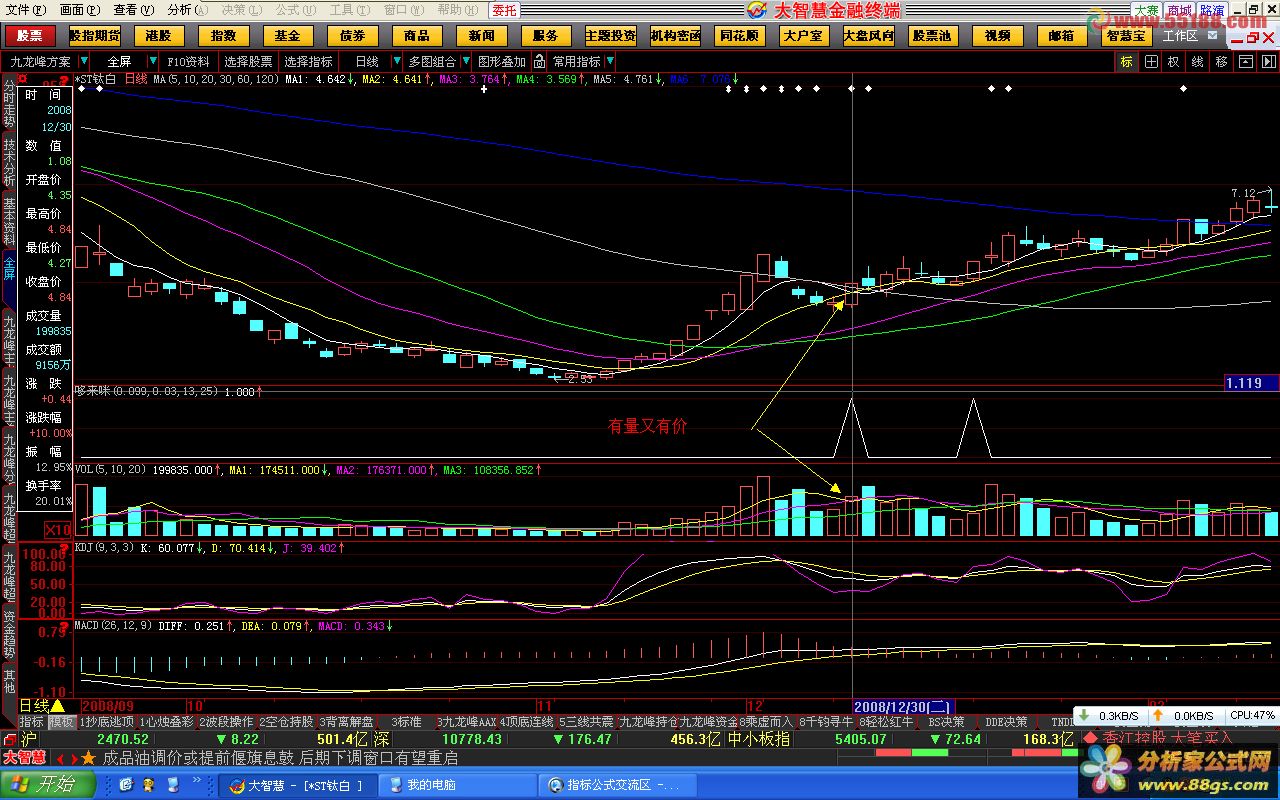Open the 同花顺 section
Viewport: 1280px width, 800px height.
739,35
